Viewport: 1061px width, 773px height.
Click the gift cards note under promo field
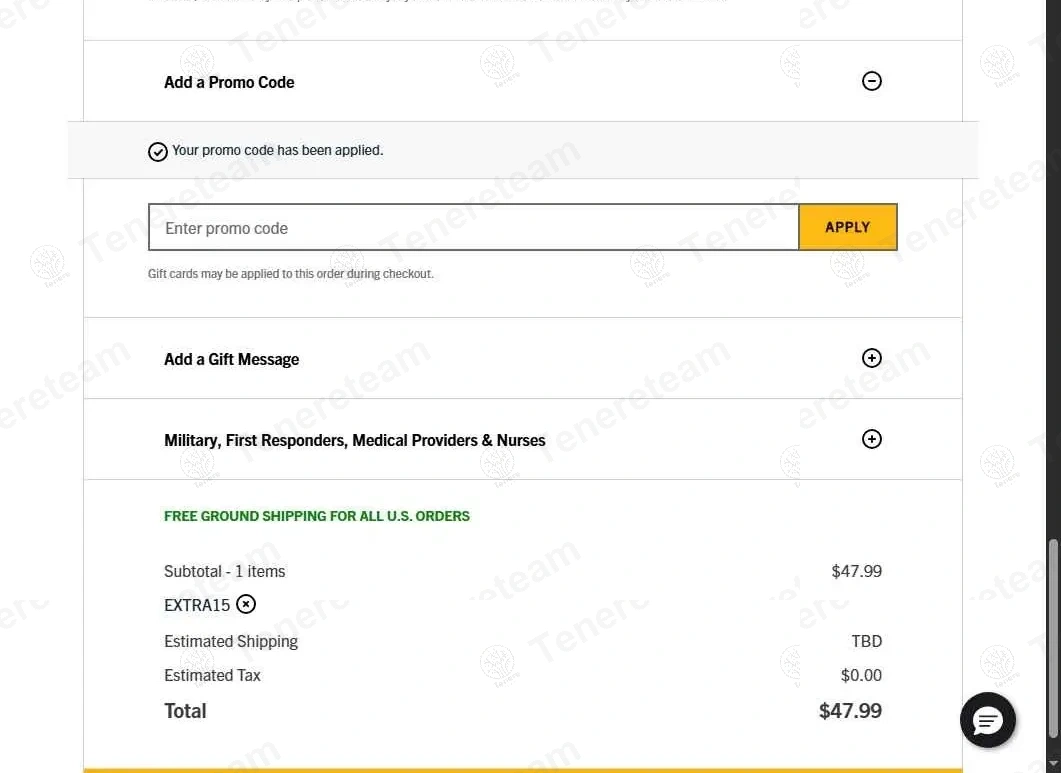[290, 273]
